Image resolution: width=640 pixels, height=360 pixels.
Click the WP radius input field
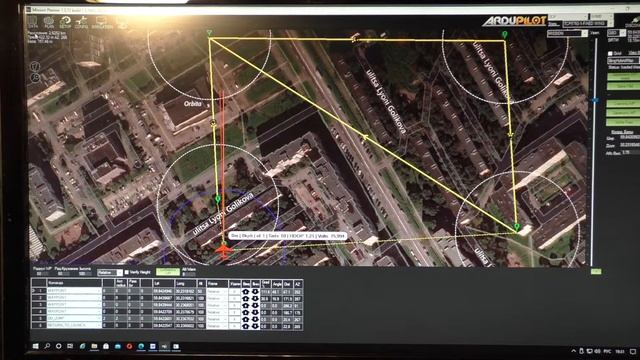42,273
